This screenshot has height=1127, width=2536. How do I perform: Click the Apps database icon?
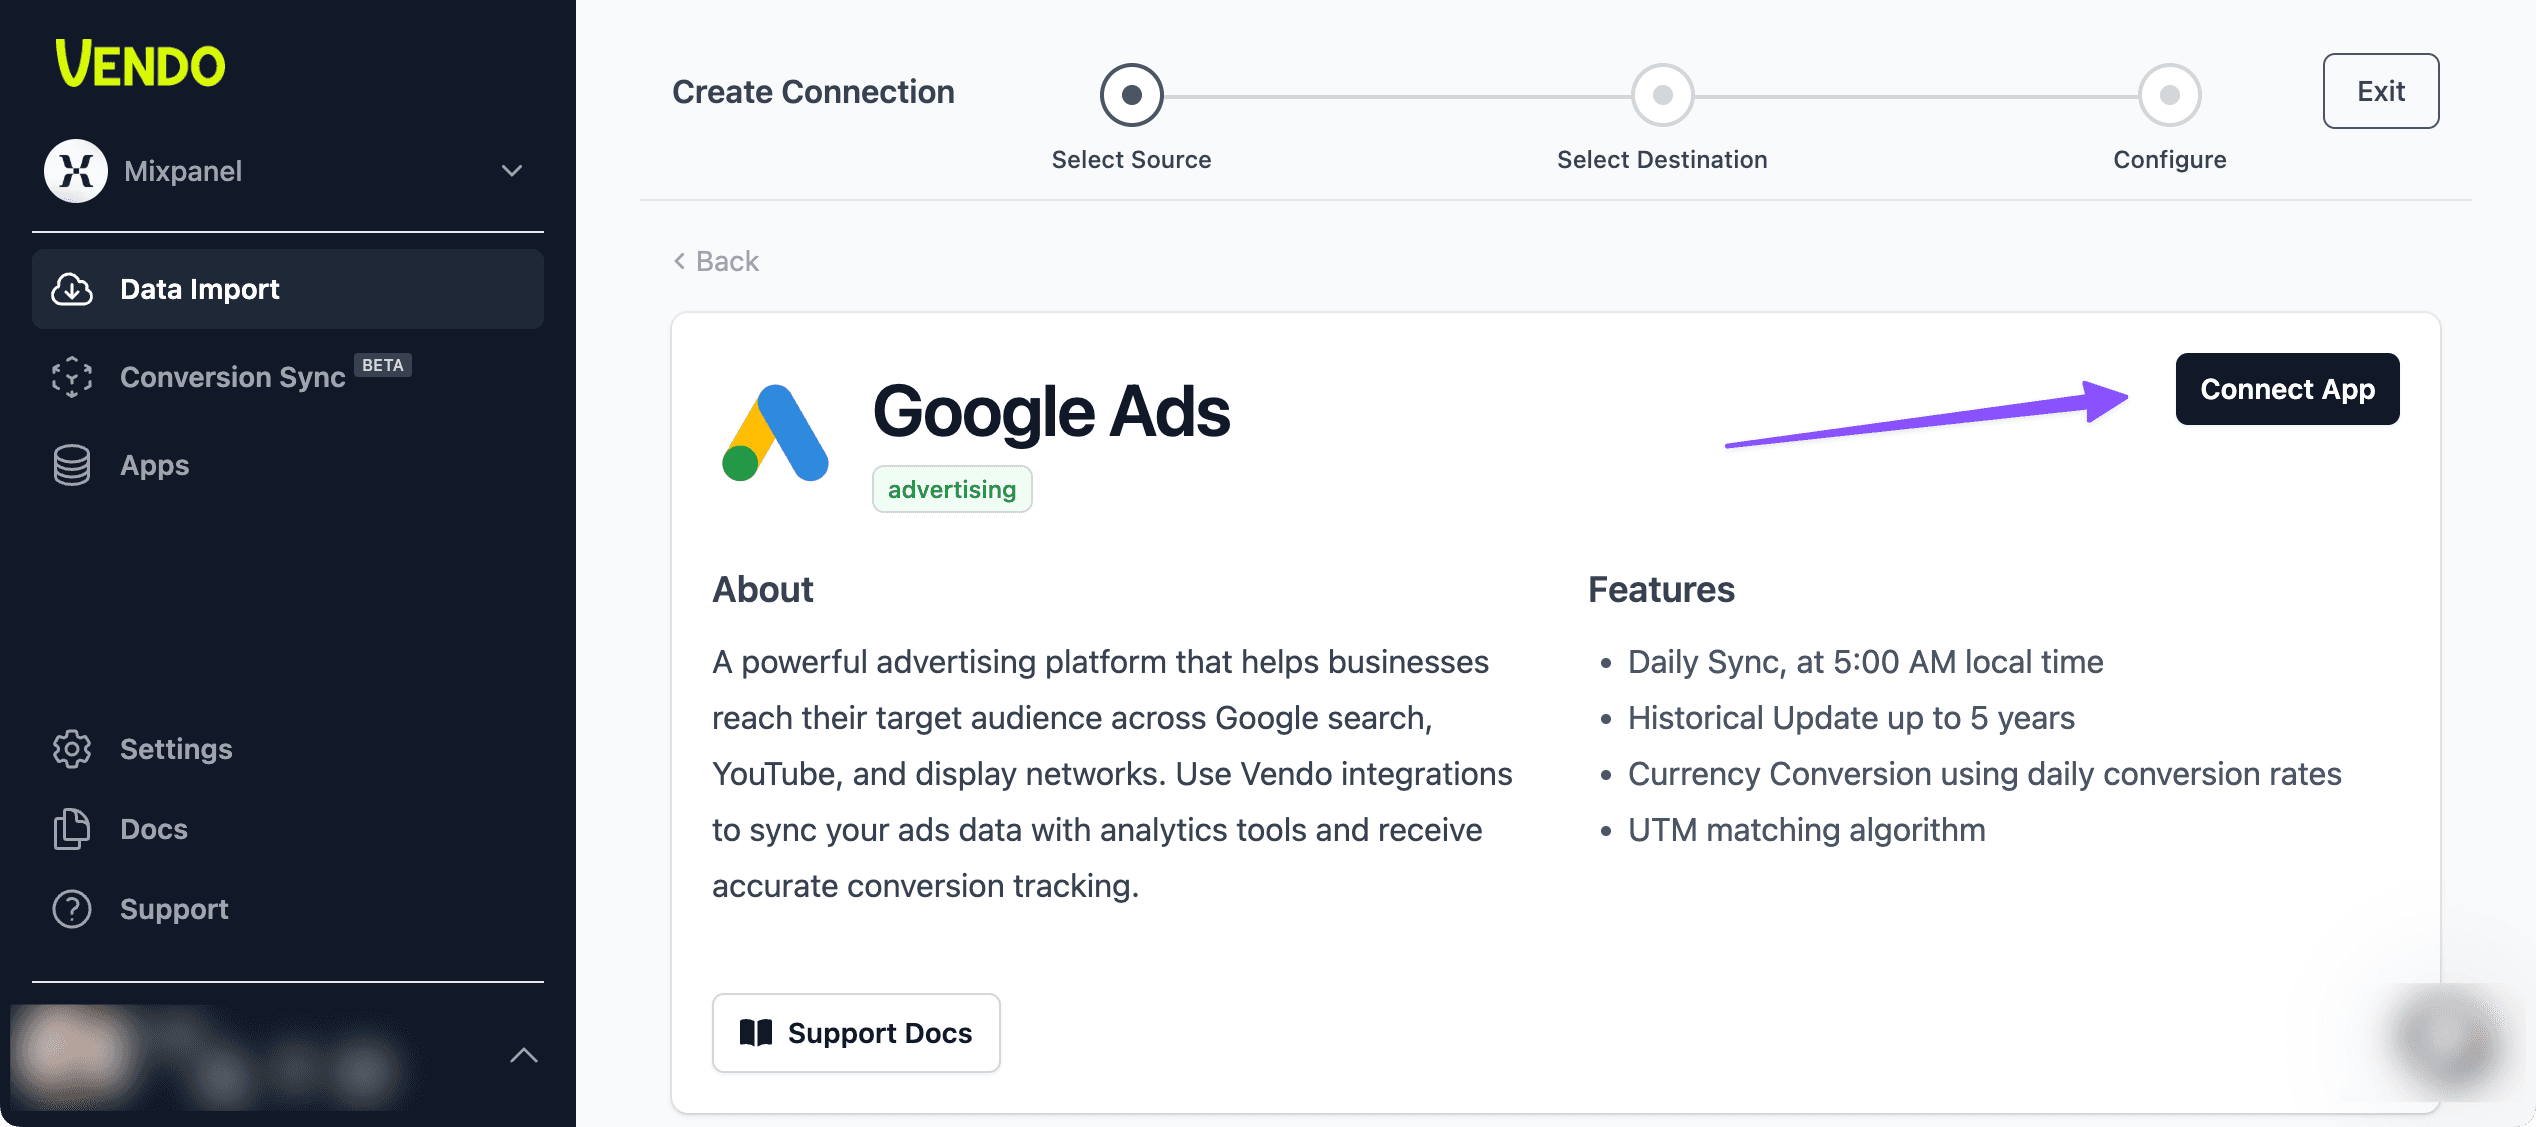pyautogui.click(x=72, y=465)
